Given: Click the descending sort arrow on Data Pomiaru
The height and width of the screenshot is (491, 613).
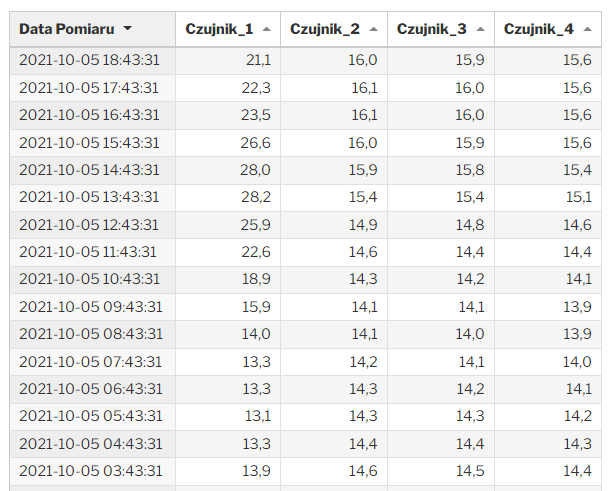Looking at the screenshot, I should (x=127, y=30).
